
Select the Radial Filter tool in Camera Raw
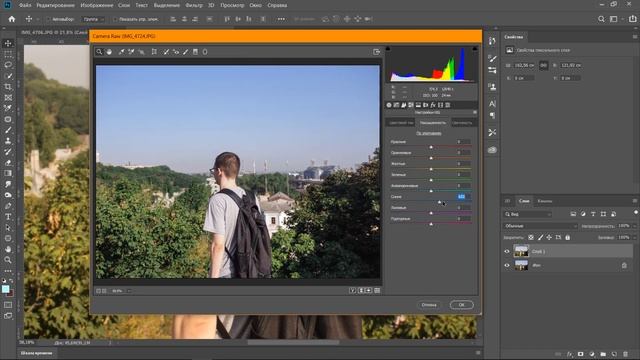click(205, 52)
